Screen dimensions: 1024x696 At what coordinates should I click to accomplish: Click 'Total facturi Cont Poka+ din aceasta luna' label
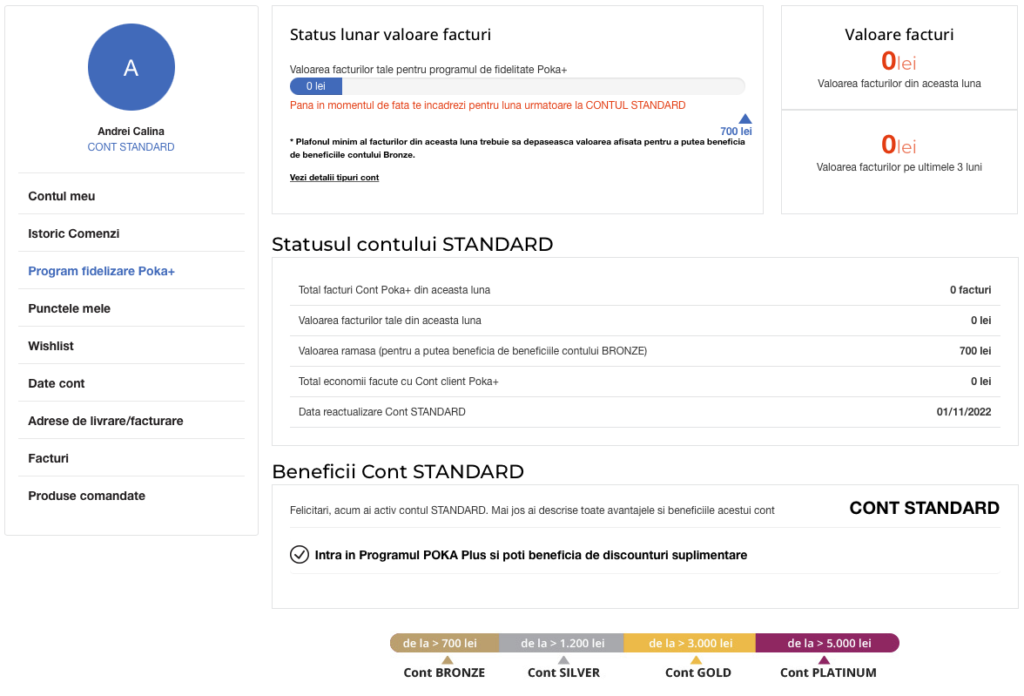[394, 290]
